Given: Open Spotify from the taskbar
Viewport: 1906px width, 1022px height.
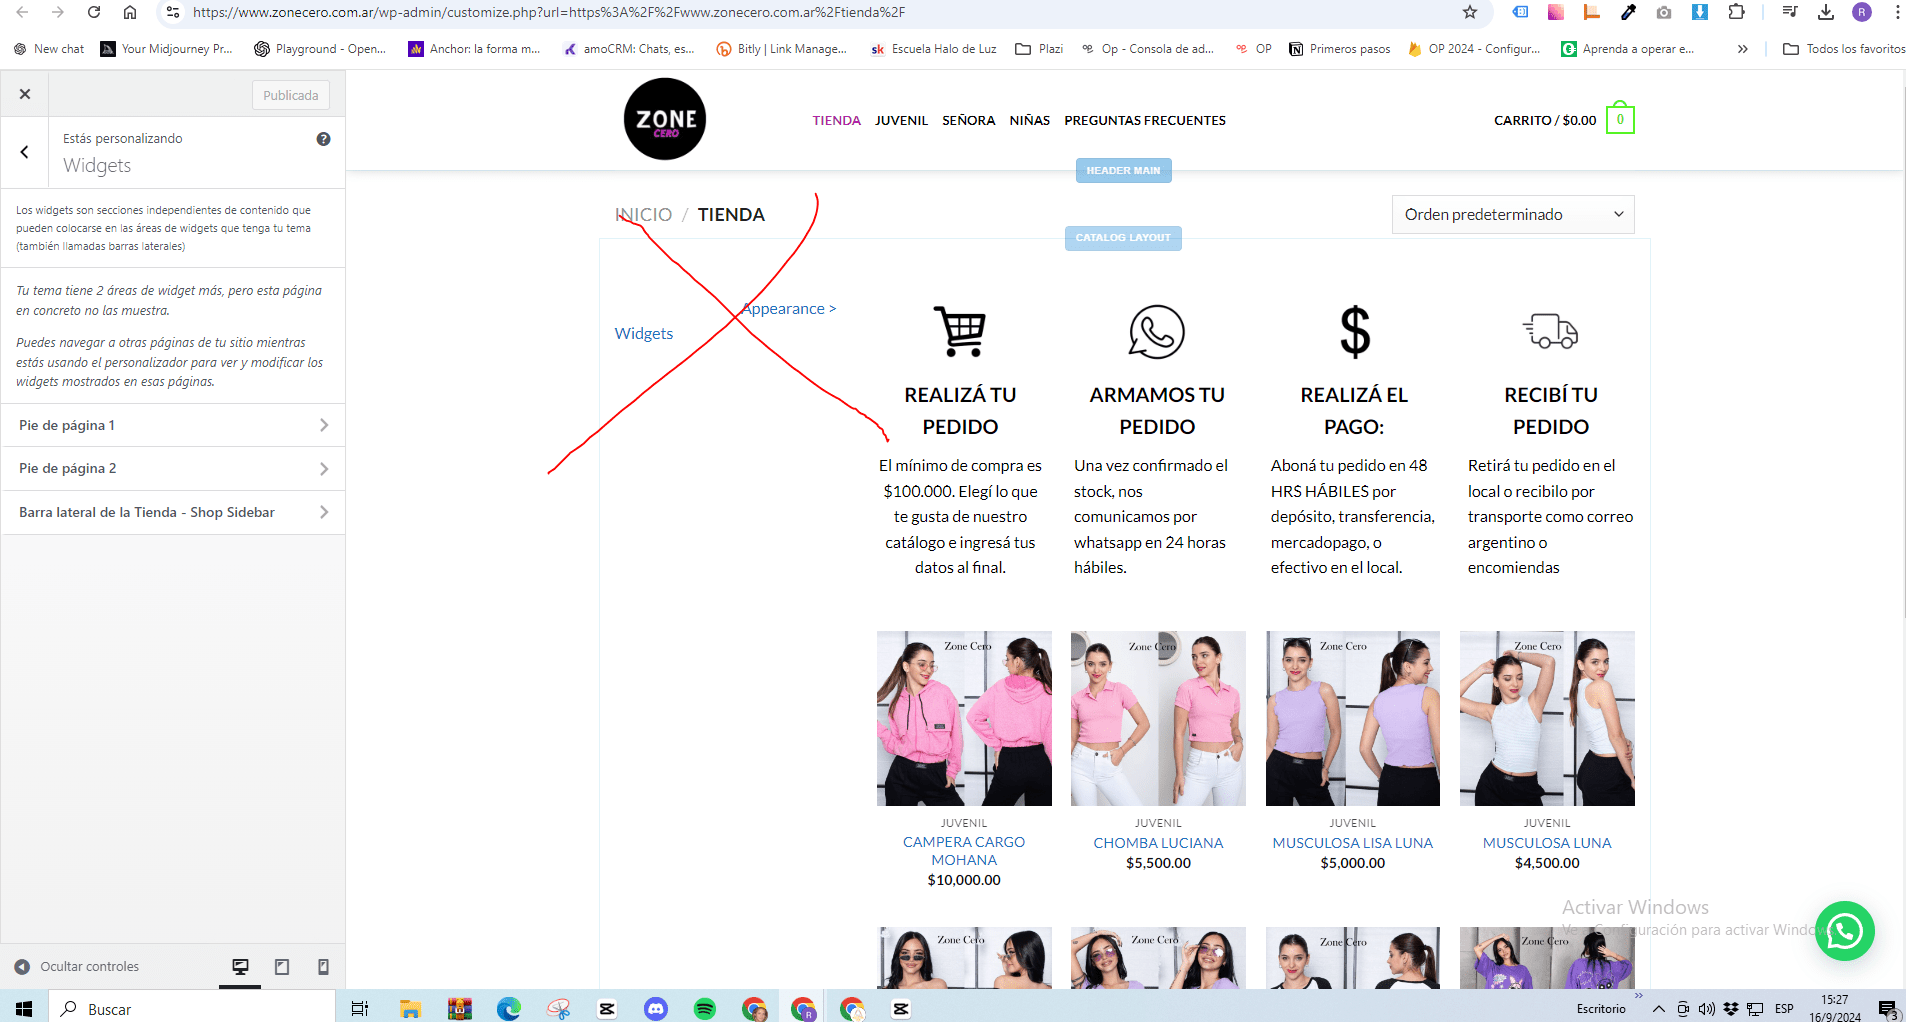Looking at the screenshot, I should [705, 1008].
